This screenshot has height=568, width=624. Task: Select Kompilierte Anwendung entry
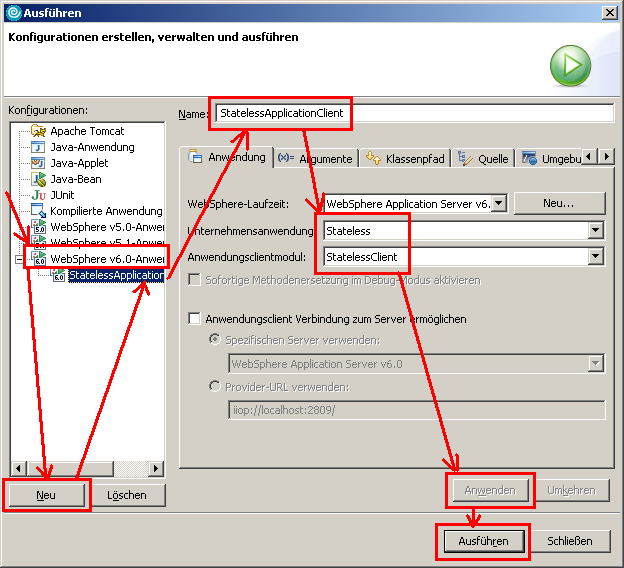click(106, 211)
